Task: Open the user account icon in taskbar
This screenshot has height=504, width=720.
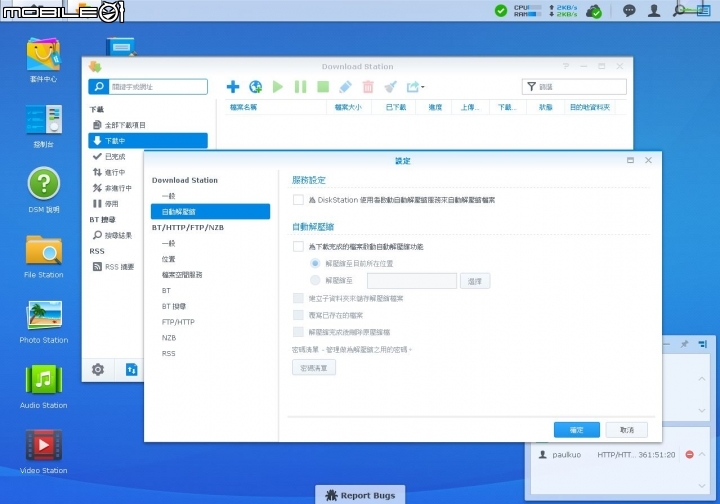Action: point(654,11)
